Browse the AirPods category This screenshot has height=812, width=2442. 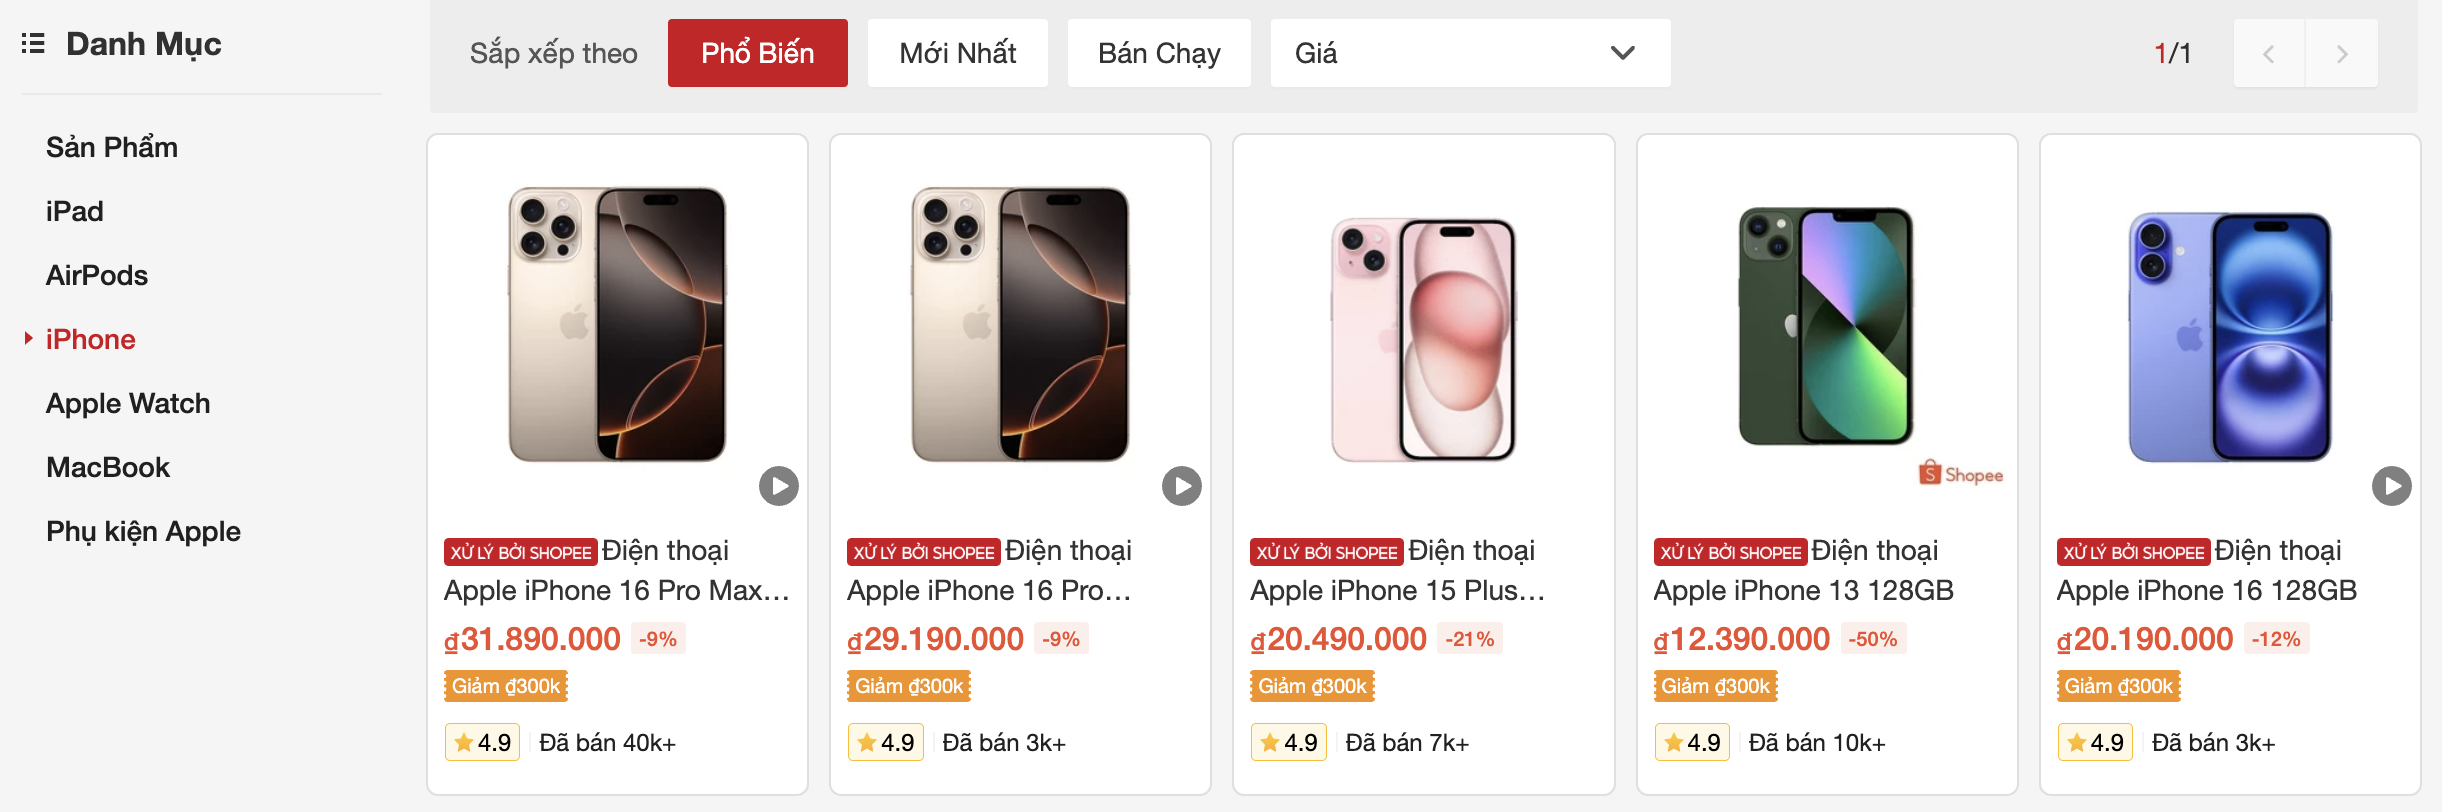[x=96, y=275]
